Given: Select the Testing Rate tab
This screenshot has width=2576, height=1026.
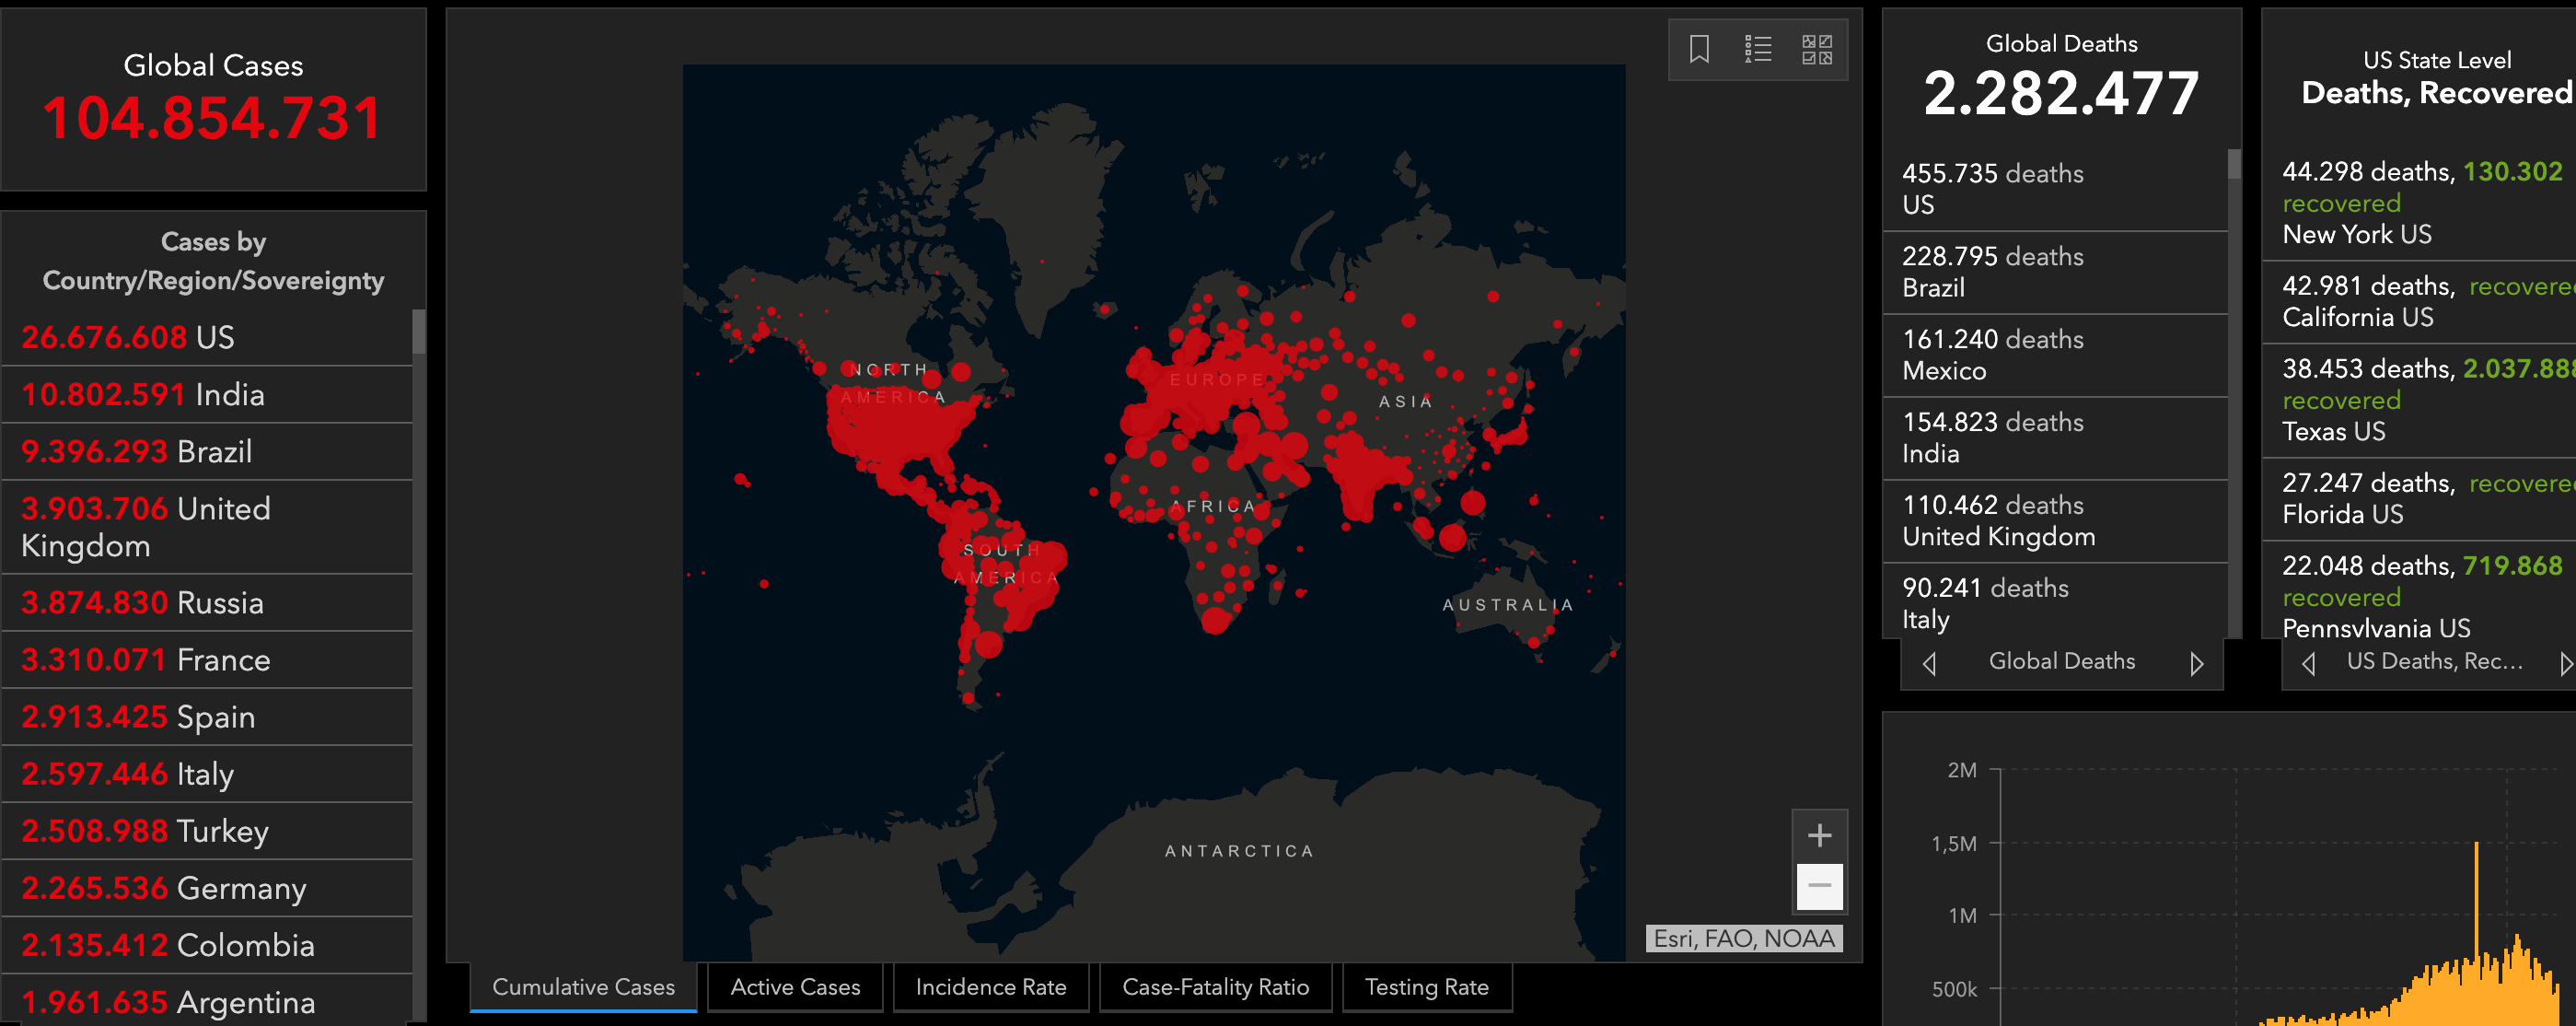Looking at the screenshot, I should pyautogui.click(x=1426, y=987).
